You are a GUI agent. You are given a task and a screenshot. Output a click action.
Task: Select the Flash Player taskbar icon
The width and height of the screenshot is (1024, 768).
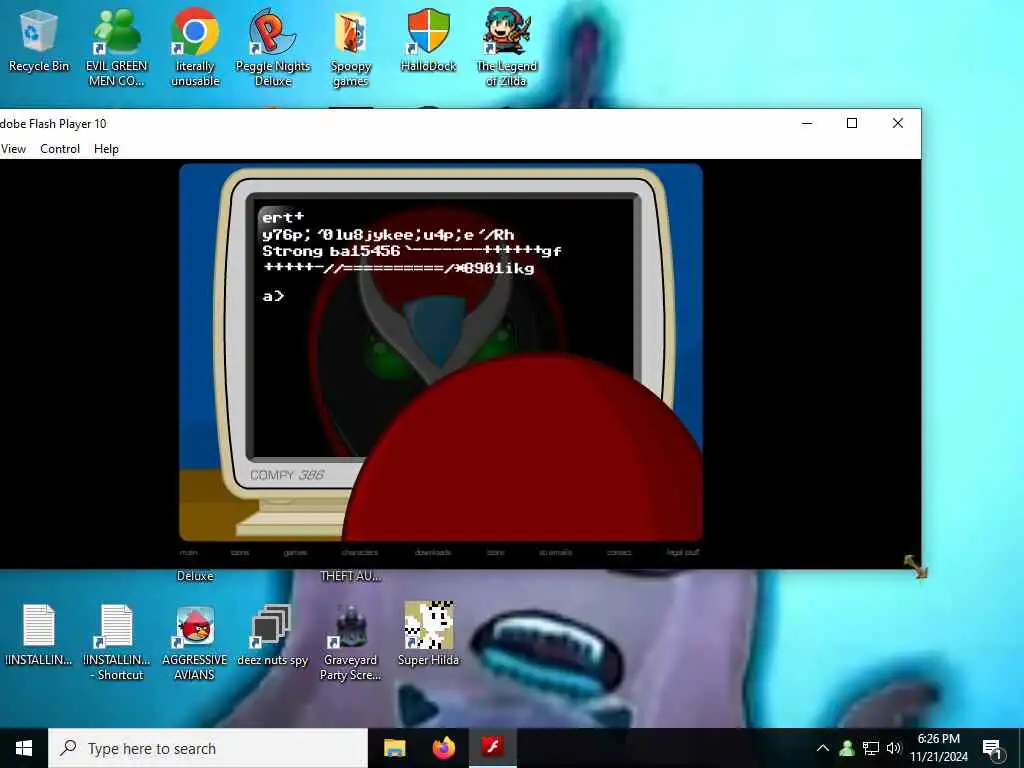tap(493, 747)
